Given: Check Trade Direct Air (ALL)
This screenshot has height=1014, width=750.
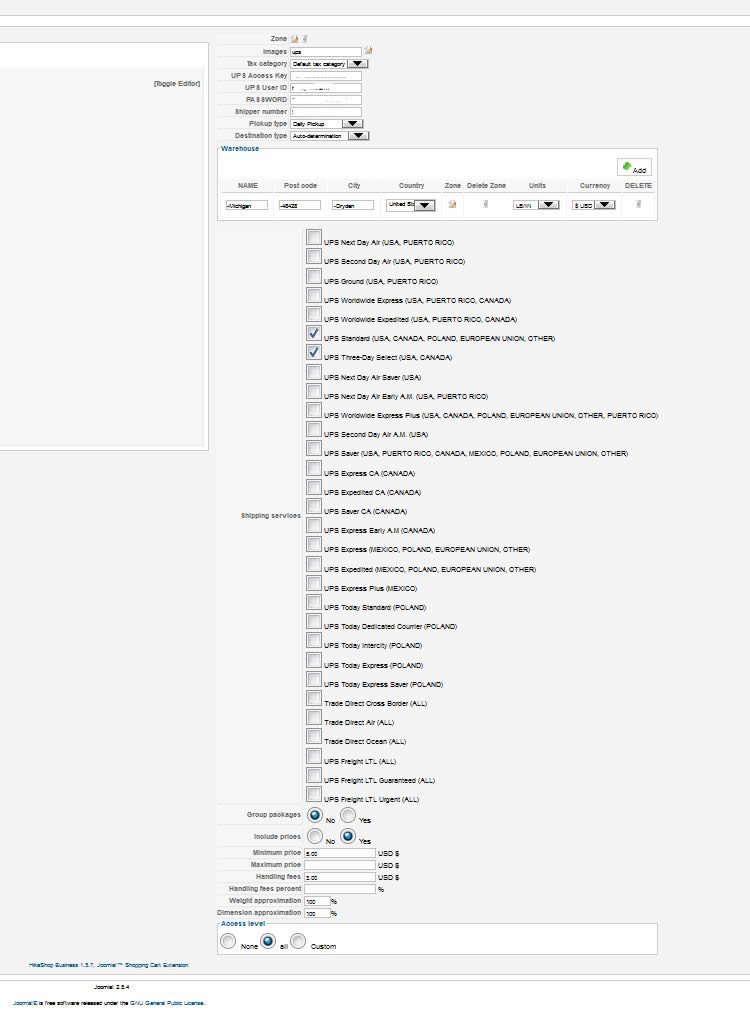Looking at the screenshot, I should click(x=314, y=717).
